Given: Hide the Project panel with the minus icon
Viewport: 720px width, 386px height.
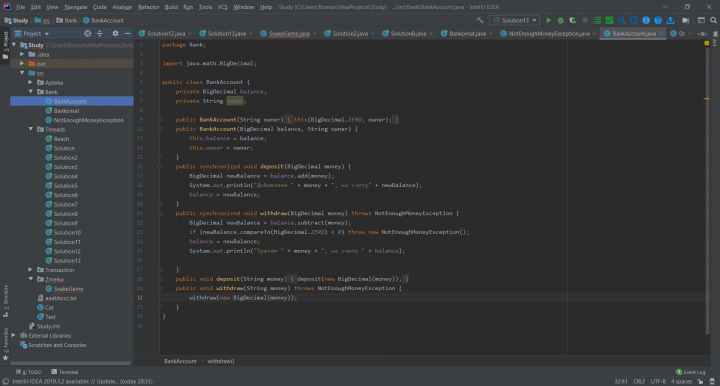Looking at the screenshot, I should click(x=127, y=34).
